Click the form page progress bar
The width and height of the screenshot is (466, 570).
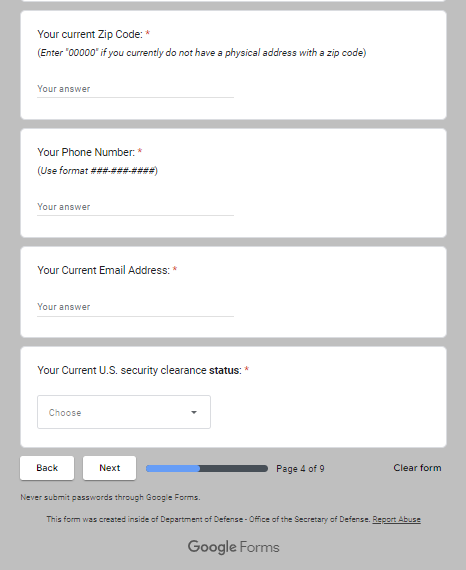[x=207, y=469]
